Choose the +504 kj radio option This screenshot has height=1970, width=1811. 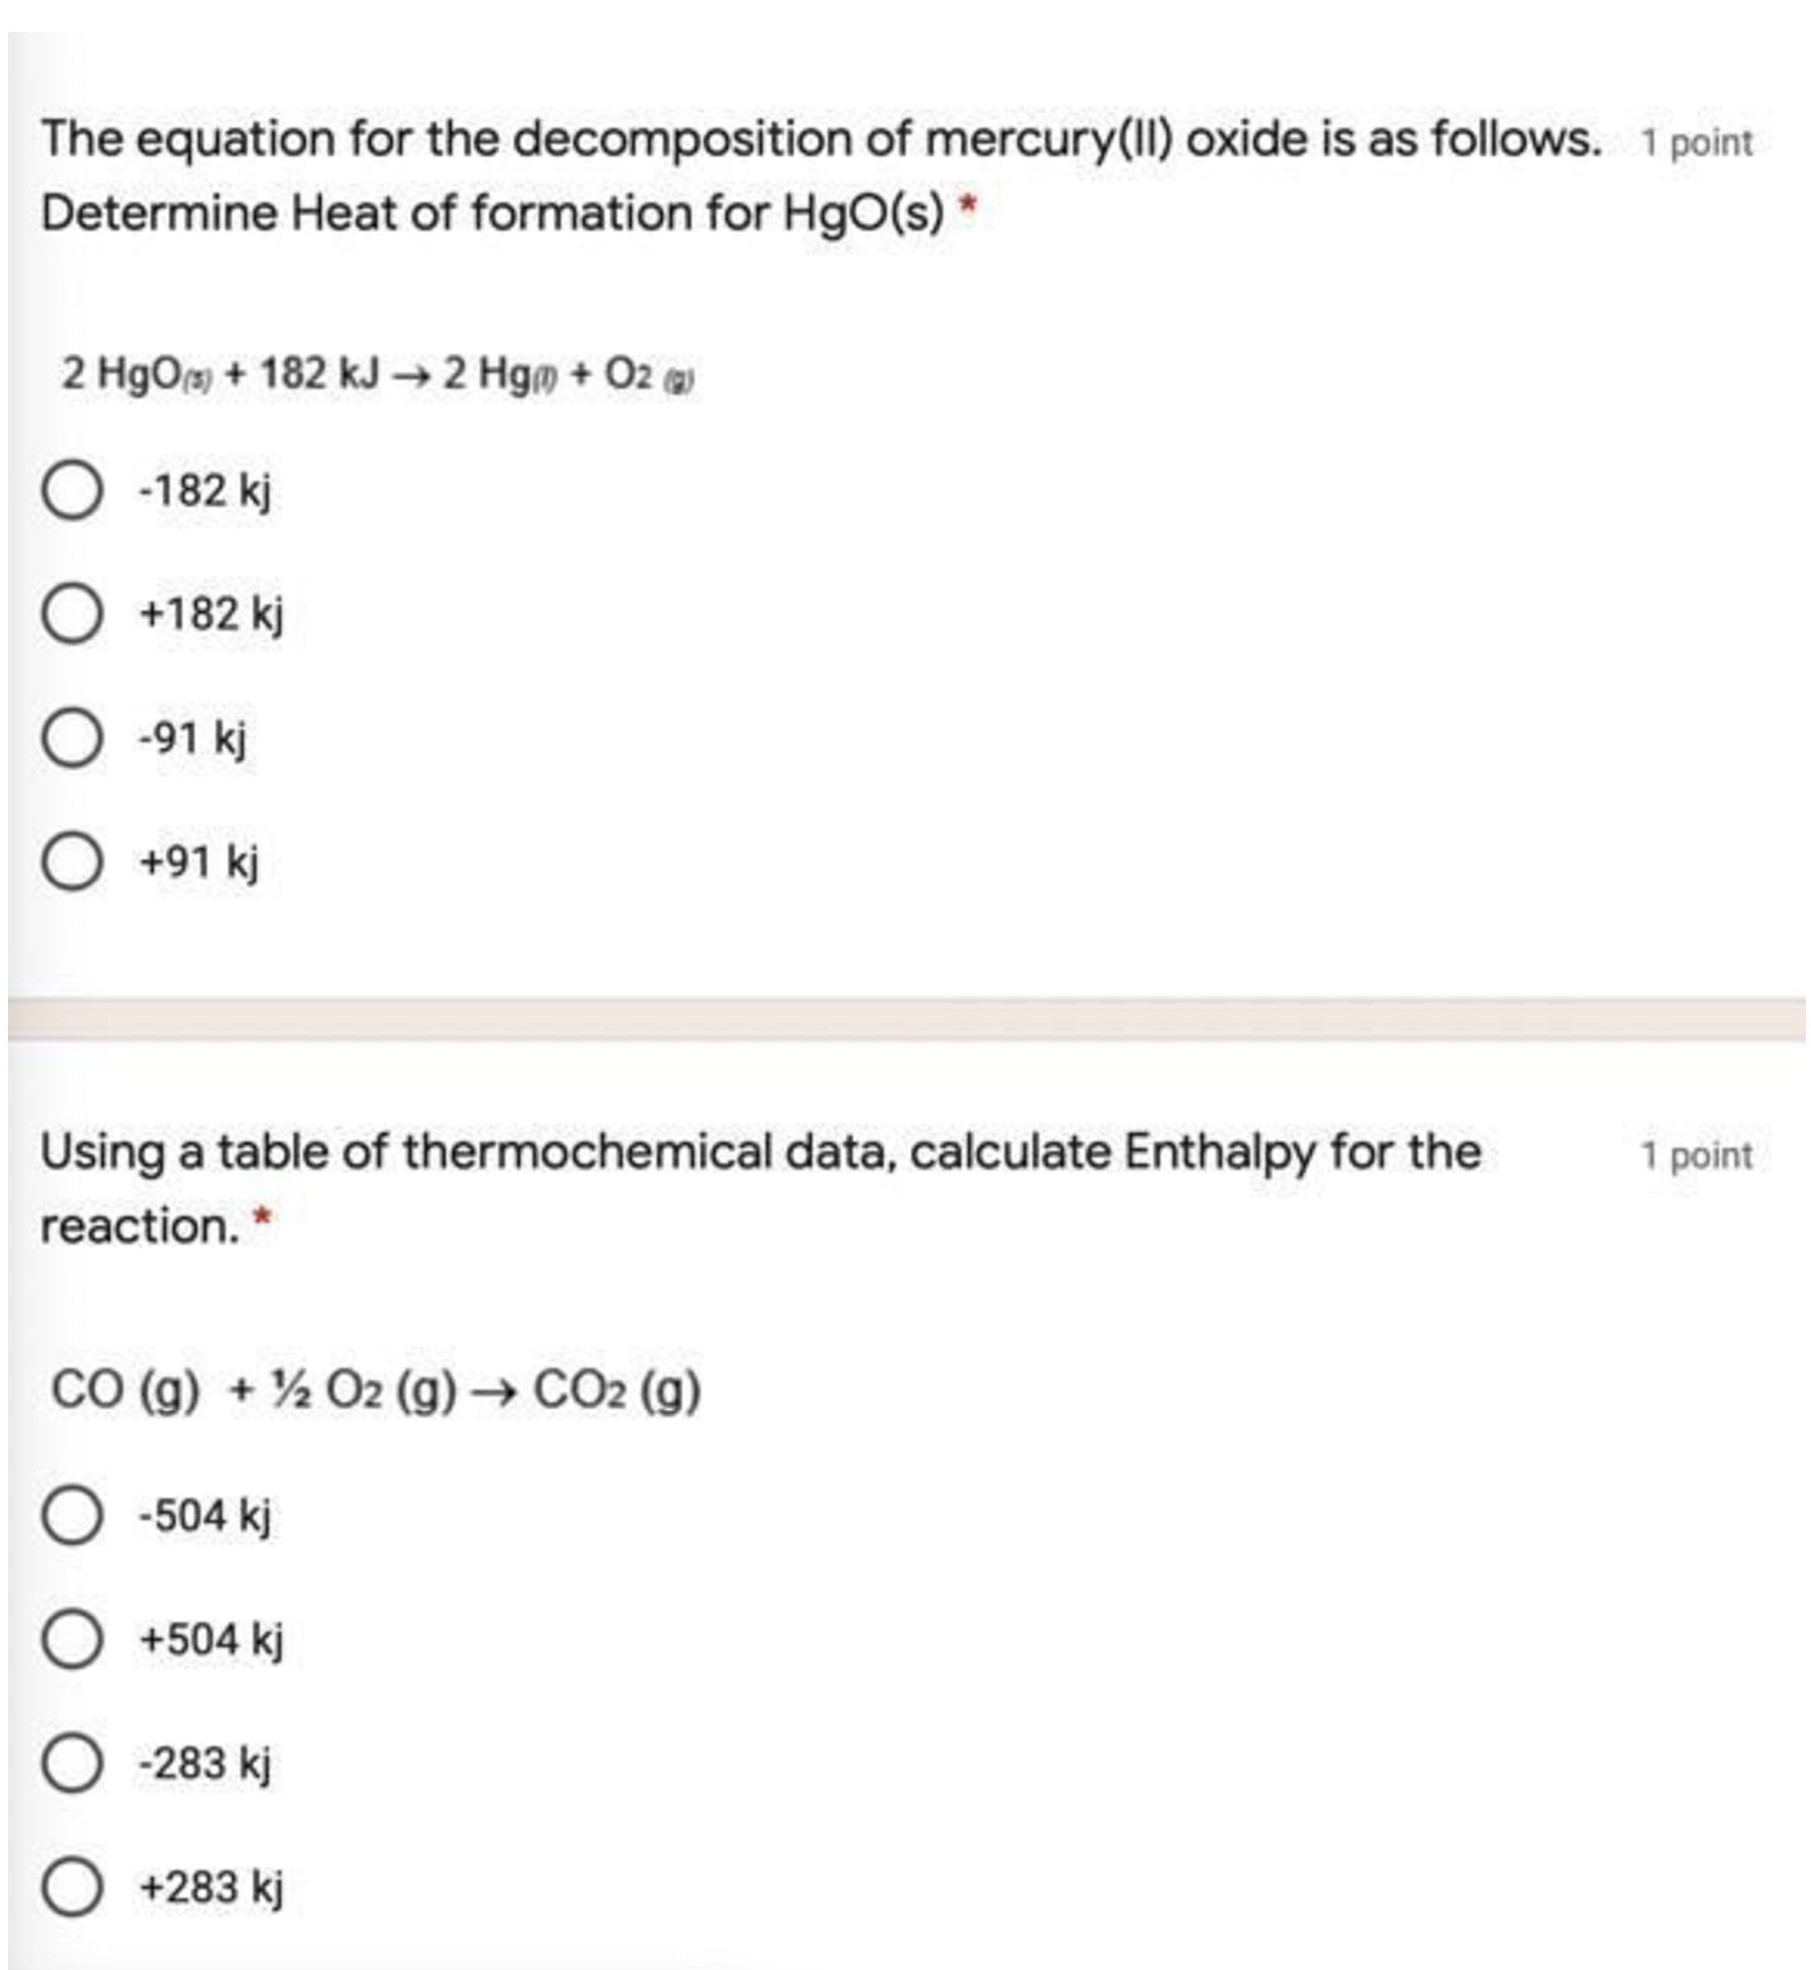pos(72,1639)
